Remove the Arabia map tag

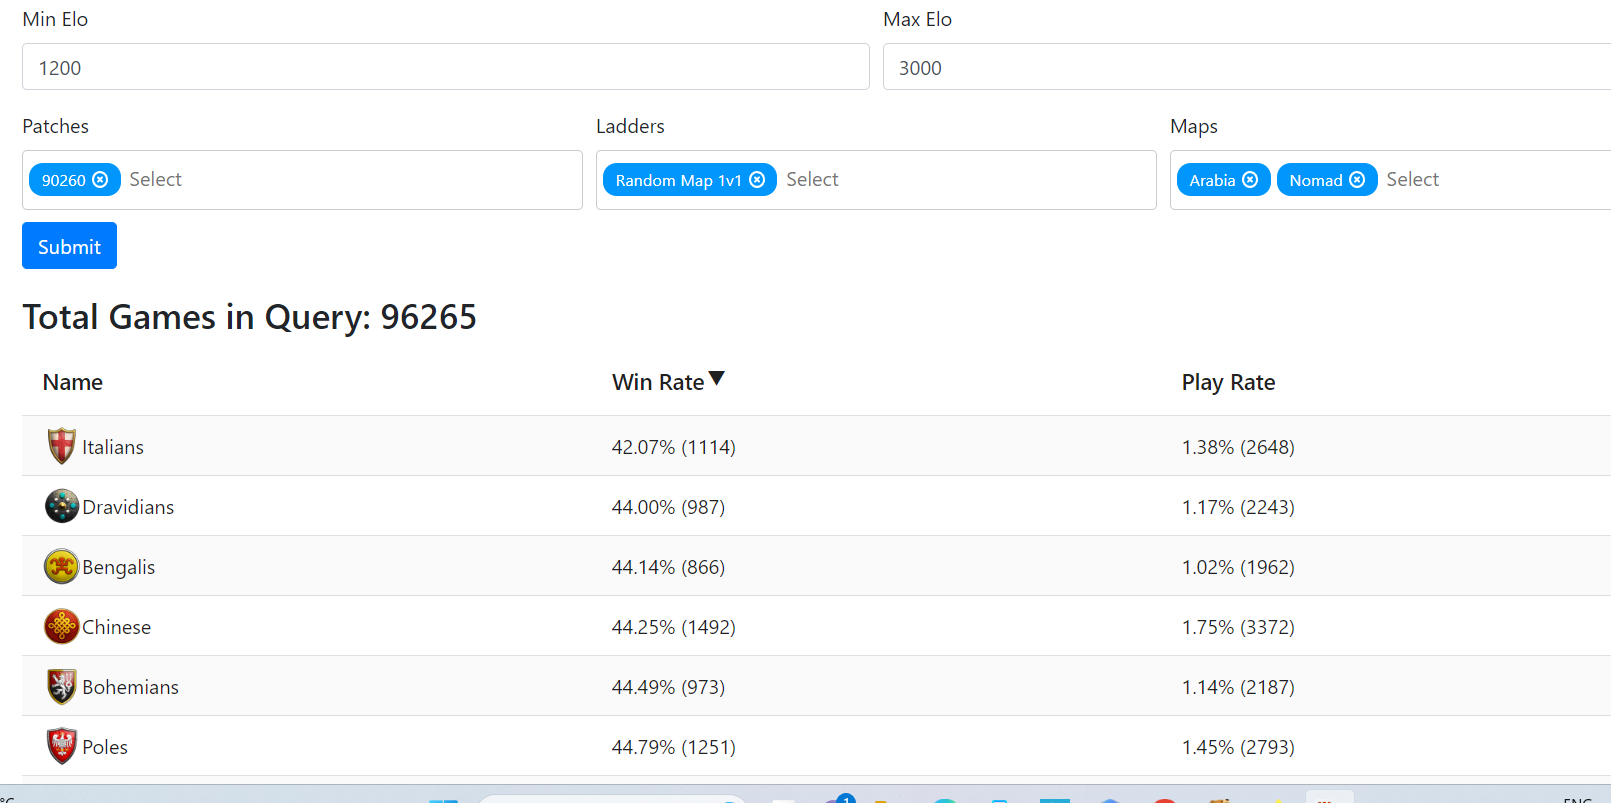tap(1250, 180)
